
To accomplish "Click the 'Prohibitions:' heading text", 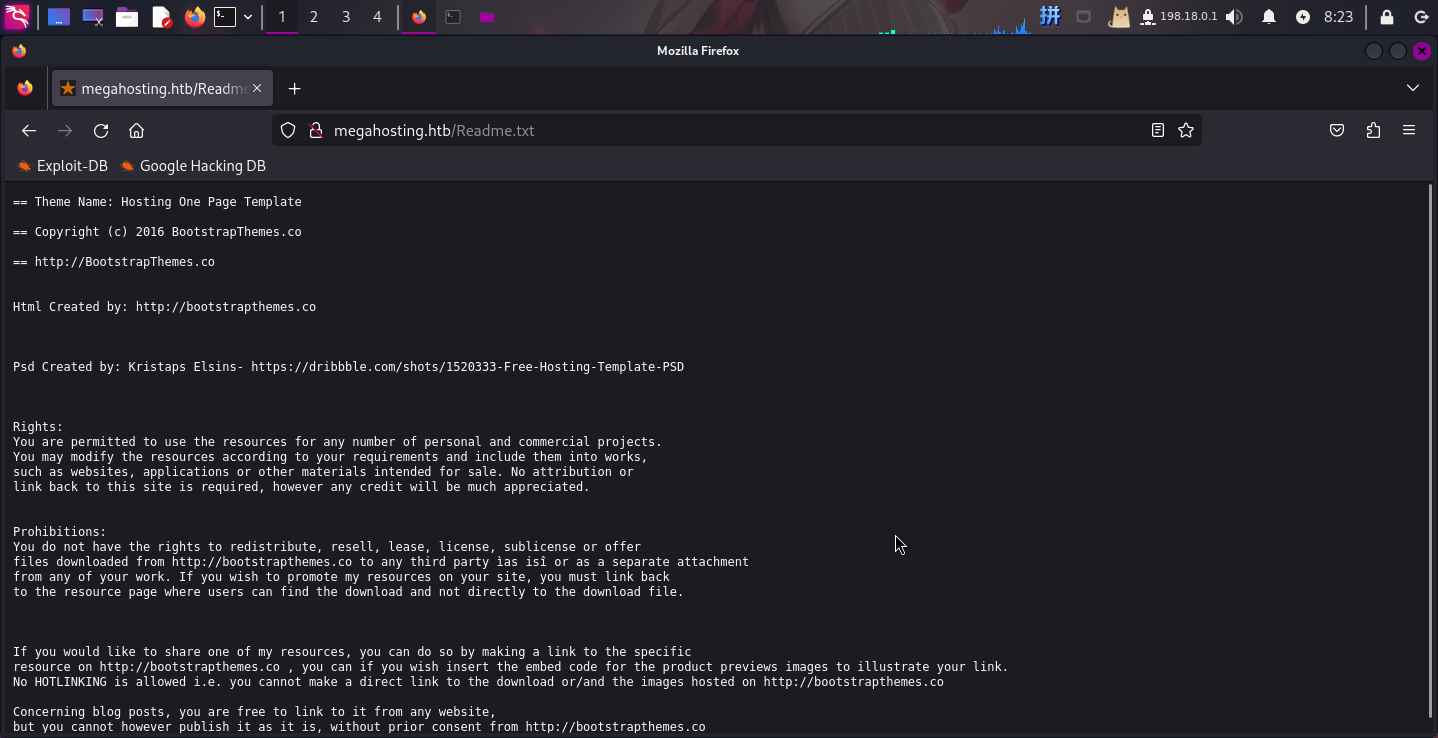I will point(59,532).
